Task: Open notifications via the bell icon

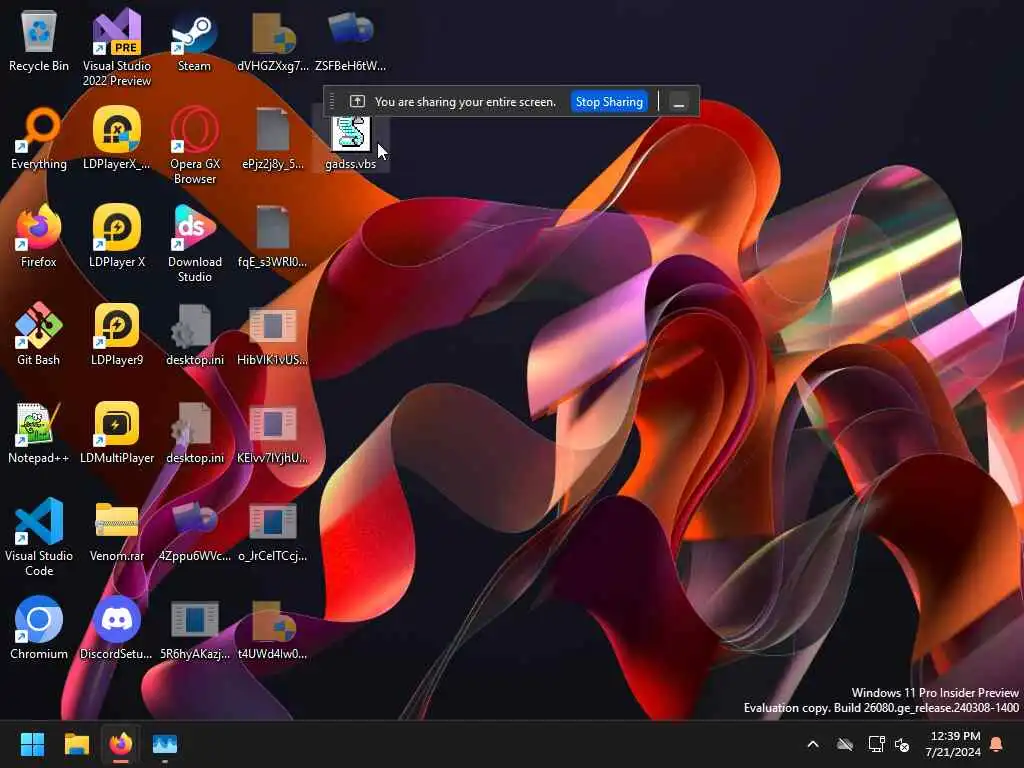Action: point(997,744)
